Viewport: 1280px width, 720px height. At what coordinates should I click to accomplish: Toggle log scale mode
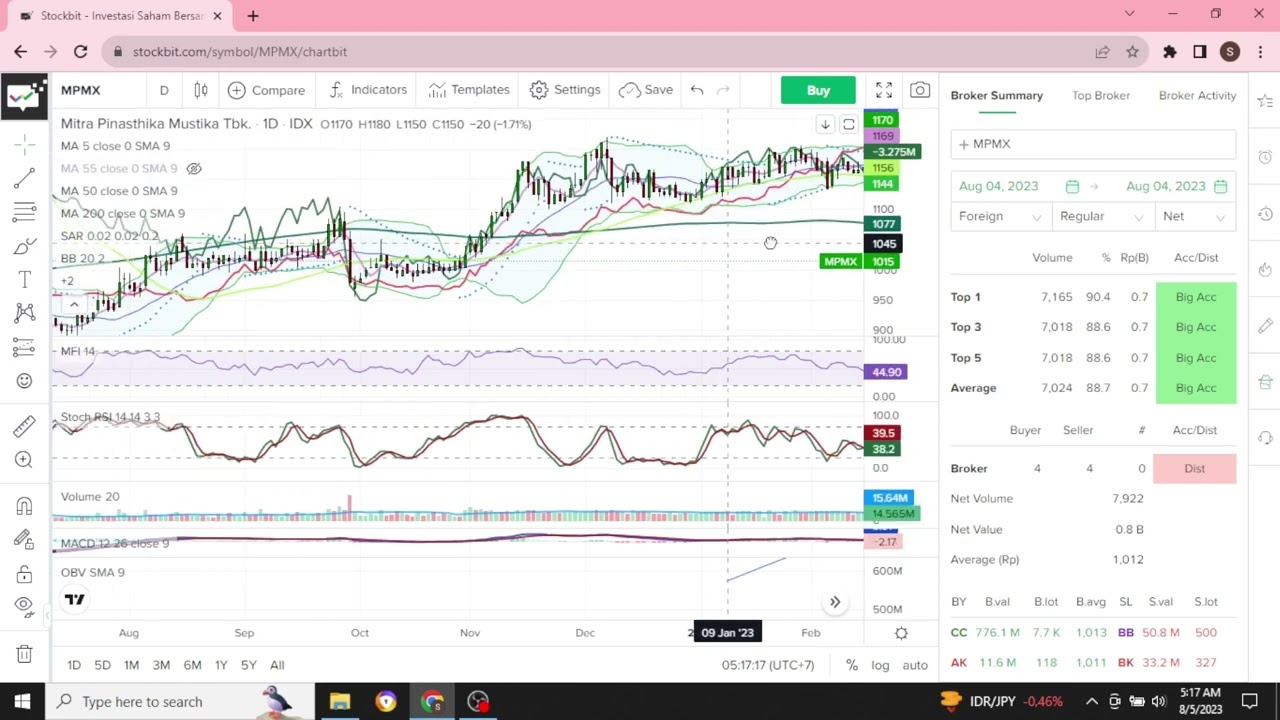[x=880, y=665]
